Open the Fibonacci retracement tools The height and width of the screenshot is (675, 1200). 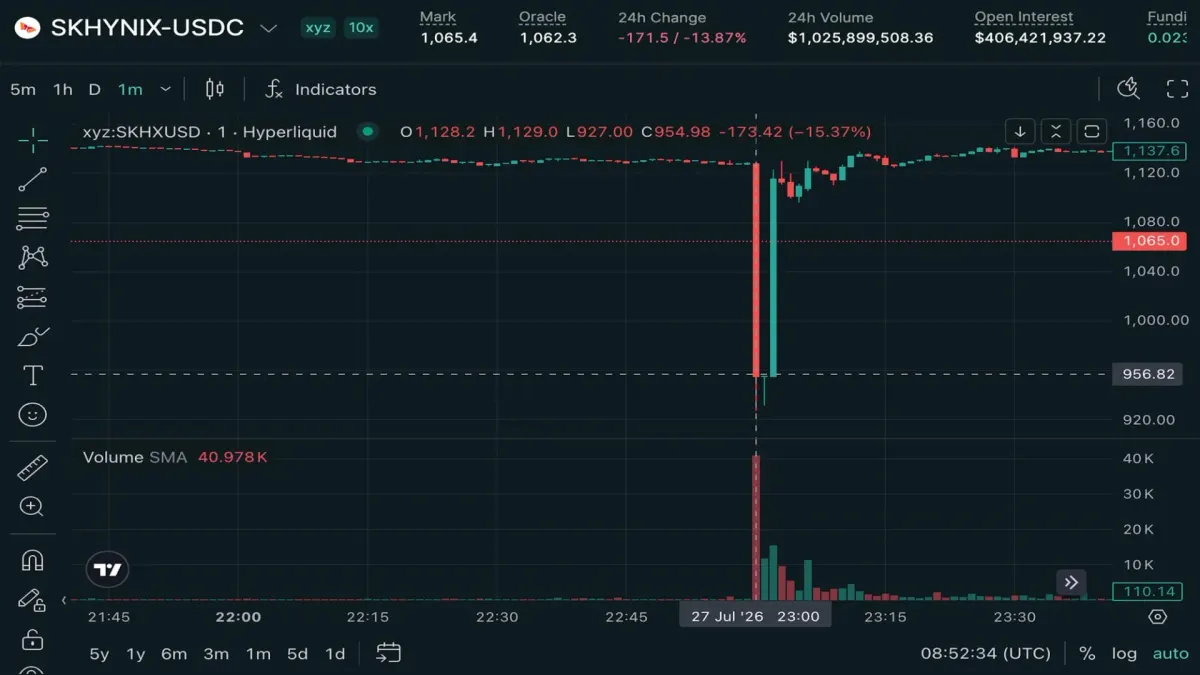click(x=33, y=219)
